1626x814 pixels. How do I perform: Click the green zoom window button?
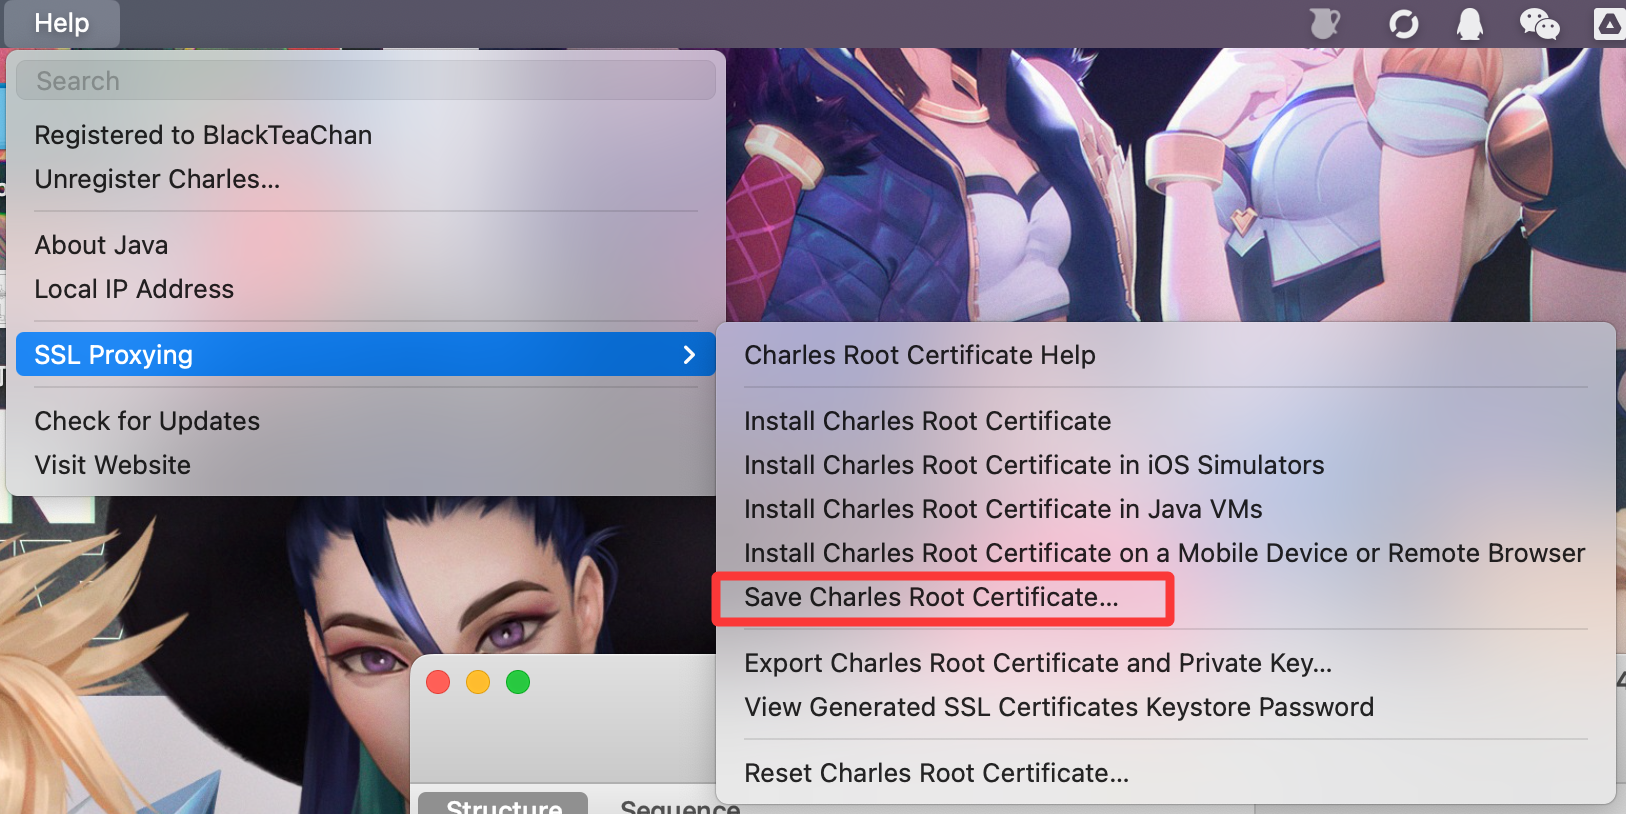pyautogui.click(x=518, y=682)
